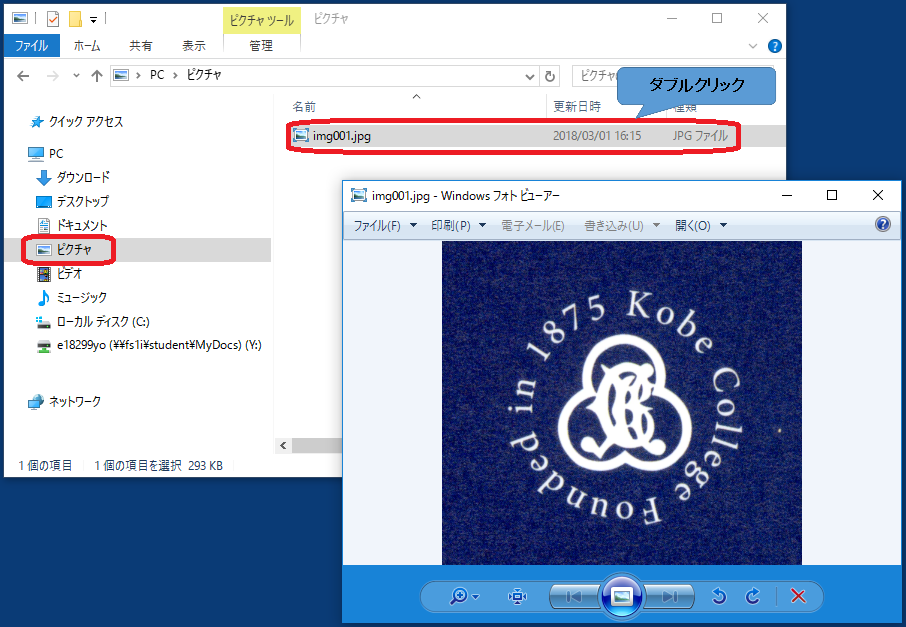Screen dimensions: 906x627
Task: Click ピクチャ in address bar breadcrumb
Action: pos(204,75)
